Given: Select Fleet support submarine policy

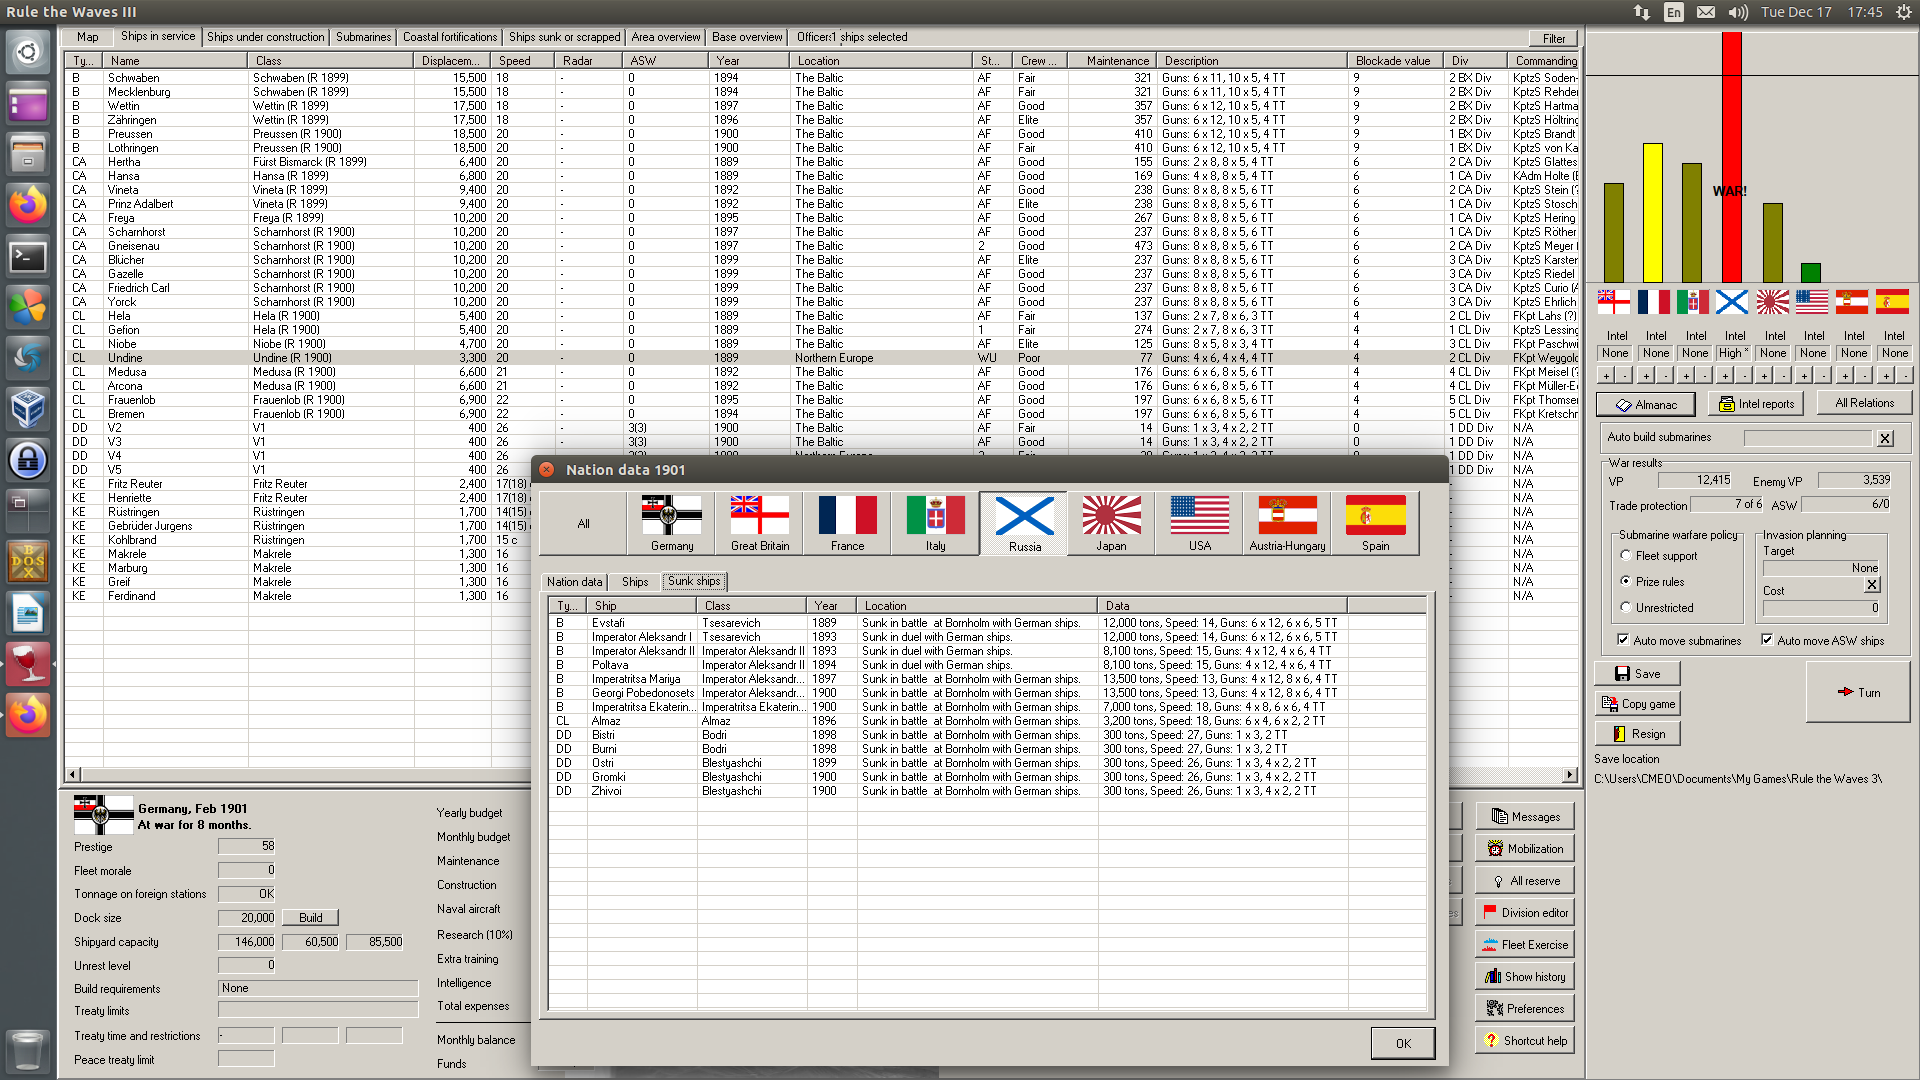Looking at the screenshot, I should tap(1626, 555).
